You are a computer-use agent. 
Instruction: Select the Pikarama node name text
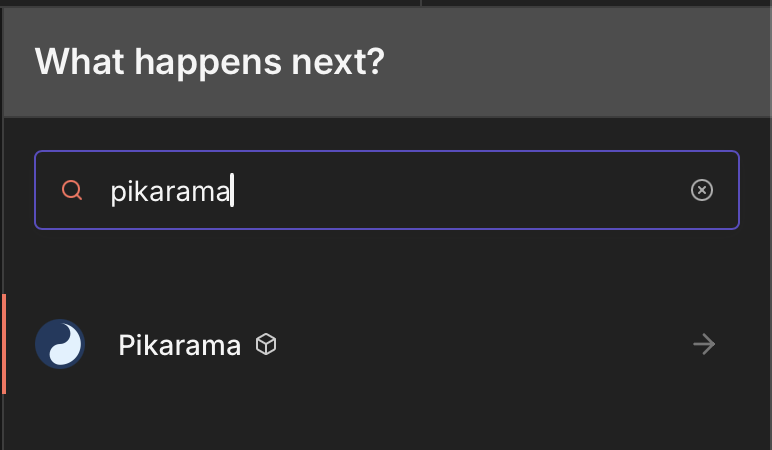pyautogui.click(x=179, y=345)
